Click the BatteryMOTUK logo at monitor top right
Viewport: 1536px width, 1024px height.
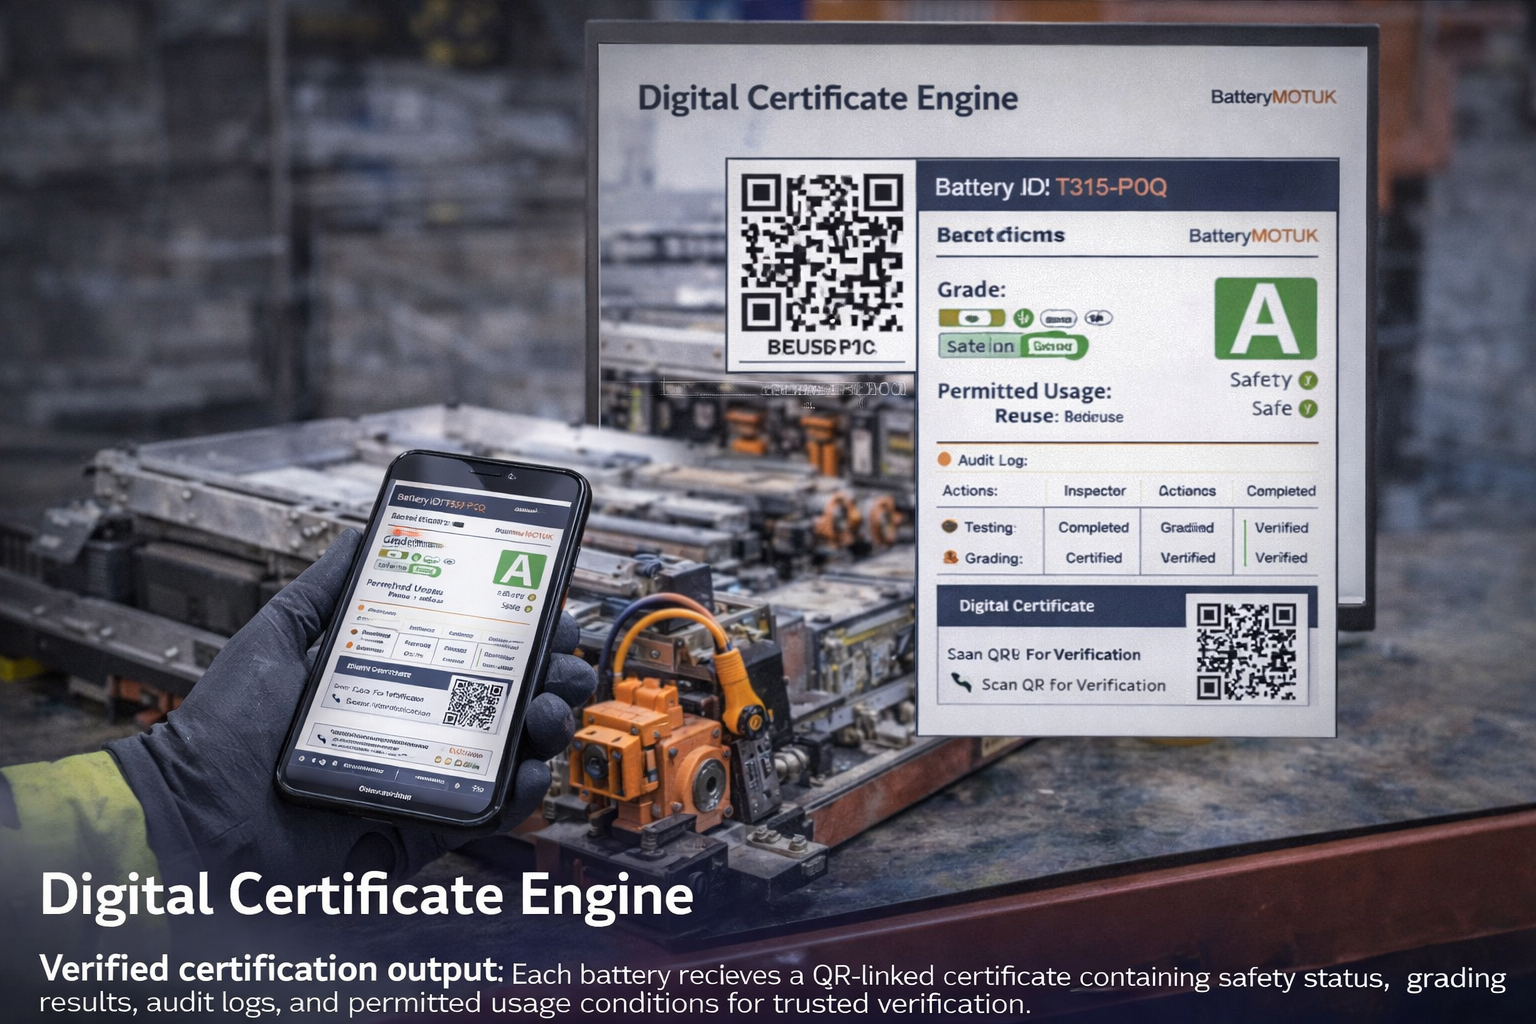[x=1273, y=97]
